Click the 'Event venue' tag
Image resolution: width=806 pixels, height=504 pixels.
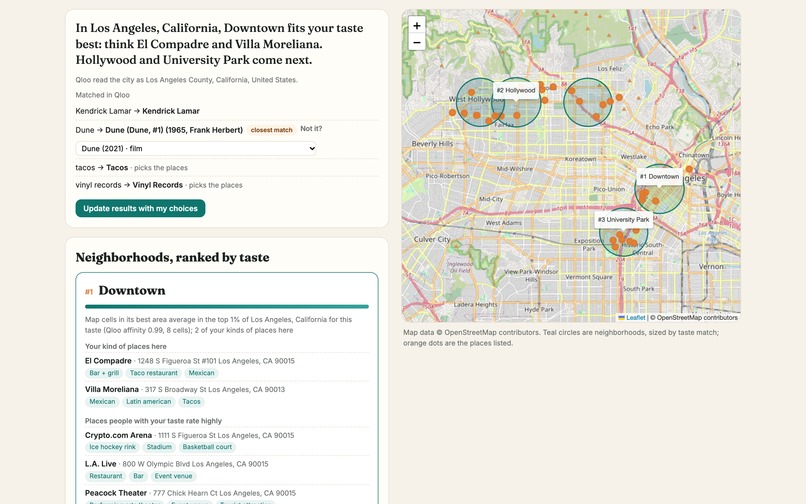click(x=173, y=476)
